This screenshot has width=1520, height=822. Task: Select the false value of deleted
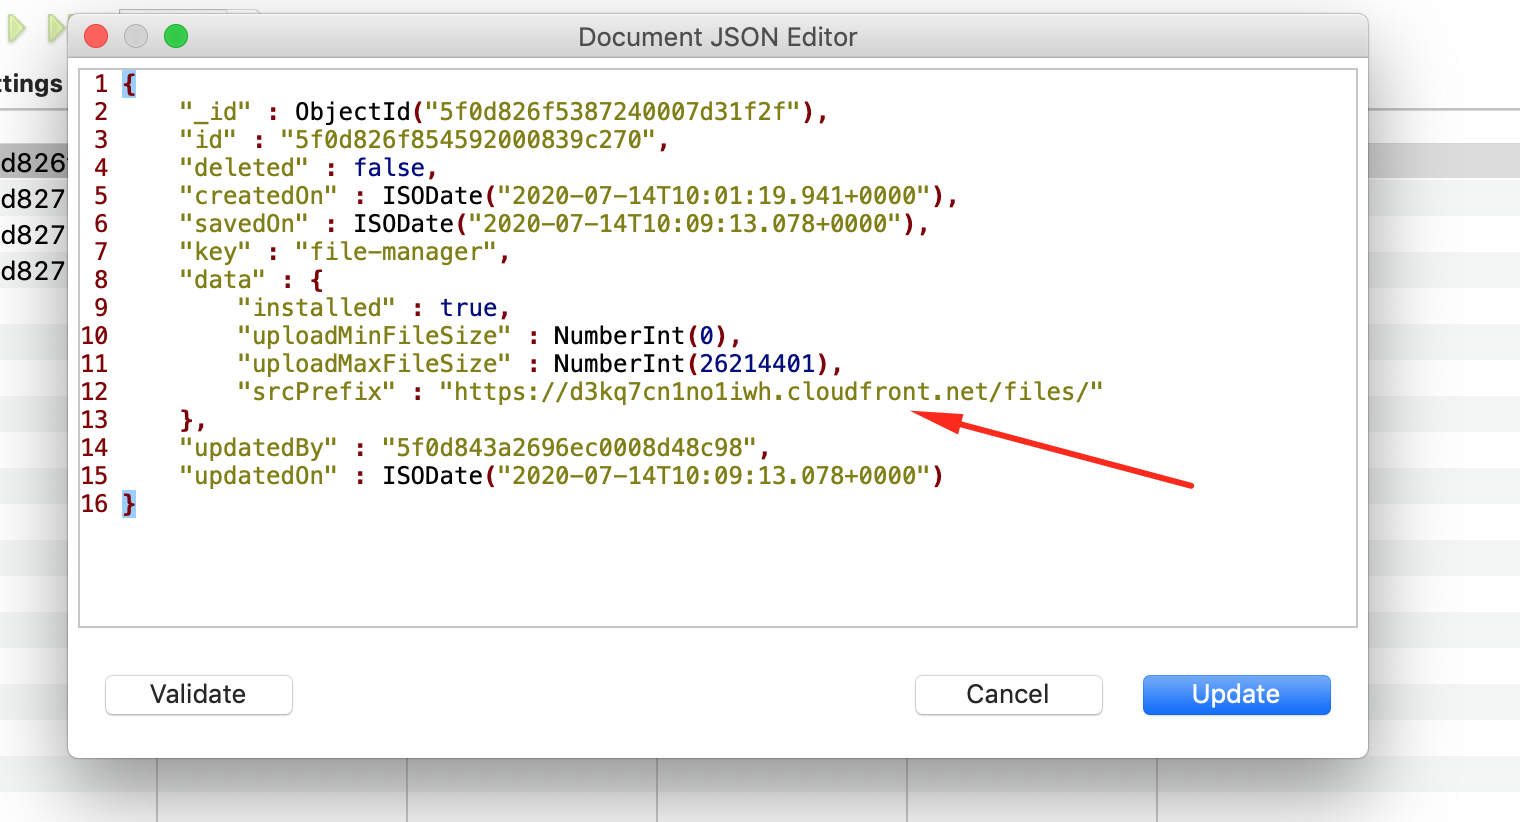(389, 168)
